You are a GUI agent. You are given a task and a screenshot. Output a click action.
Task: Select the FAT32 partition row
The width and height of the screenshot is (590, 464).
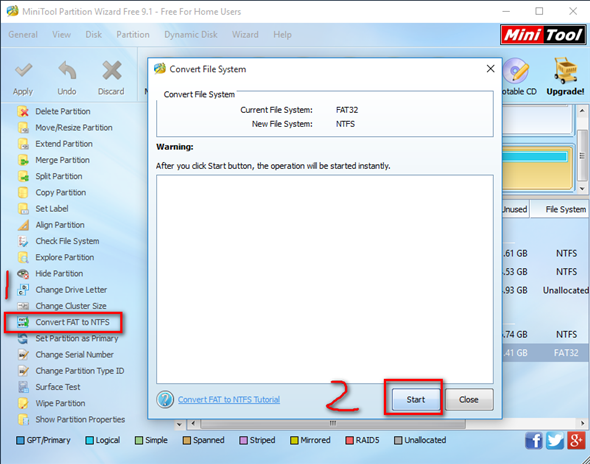click(x=546, y=353)
